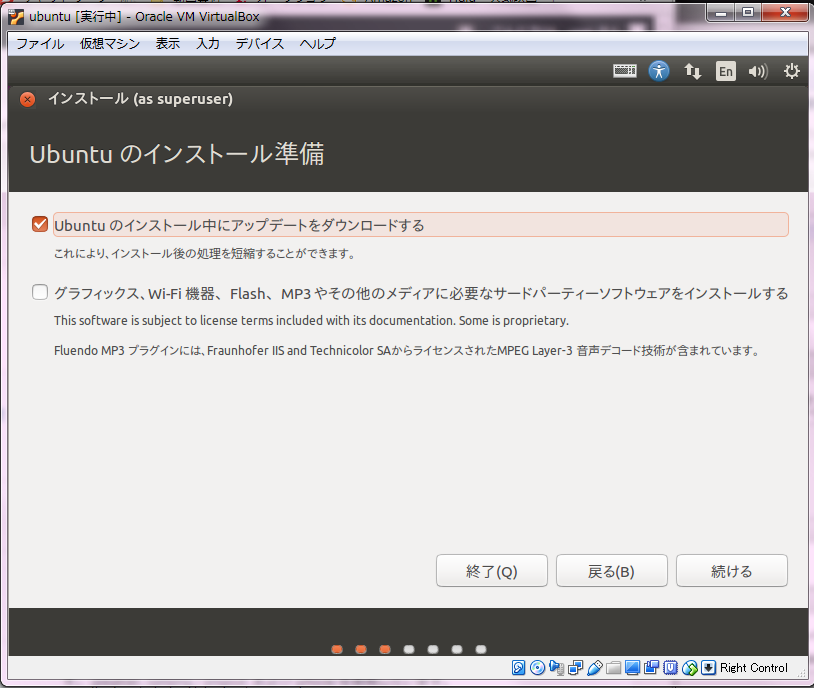Open the network connections indicator

[692, 71]
